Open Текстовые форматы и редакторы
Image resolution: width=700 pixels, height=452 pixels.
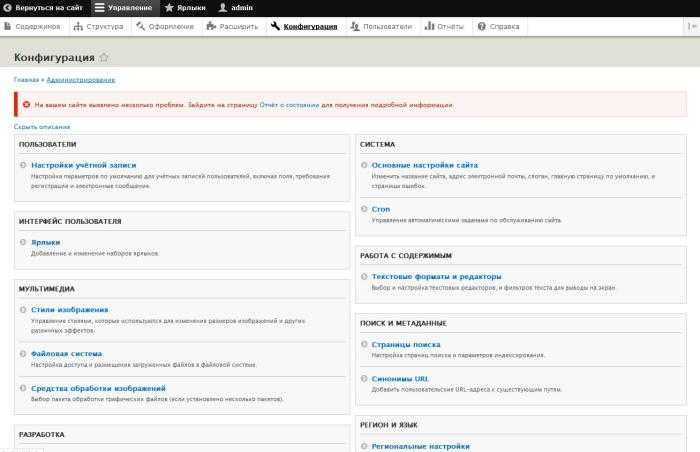point(436,277)
